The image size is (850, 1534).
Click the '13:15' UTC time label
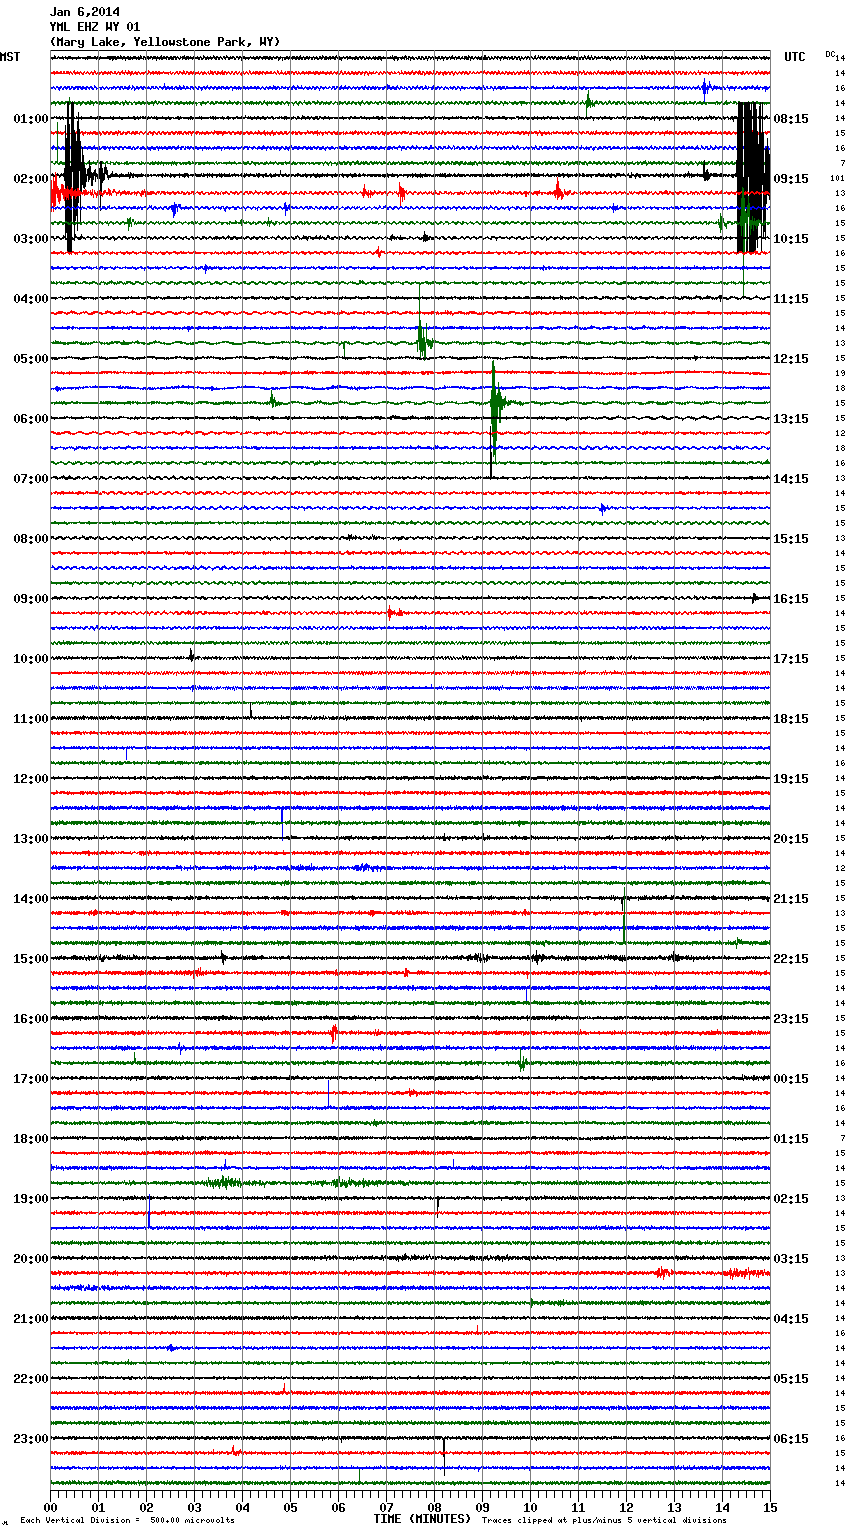(791, 419)
